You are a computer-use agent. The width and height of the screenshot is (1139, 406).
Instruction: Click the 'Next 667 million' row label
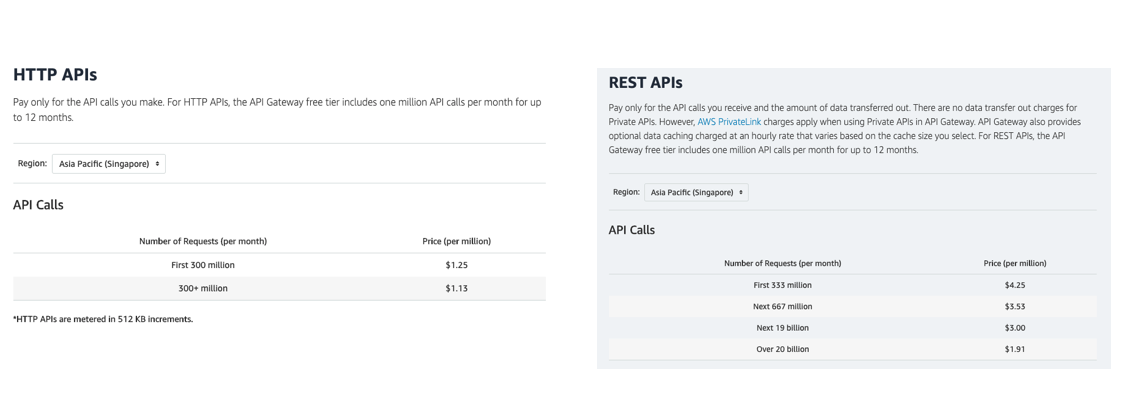pos(783,306)
